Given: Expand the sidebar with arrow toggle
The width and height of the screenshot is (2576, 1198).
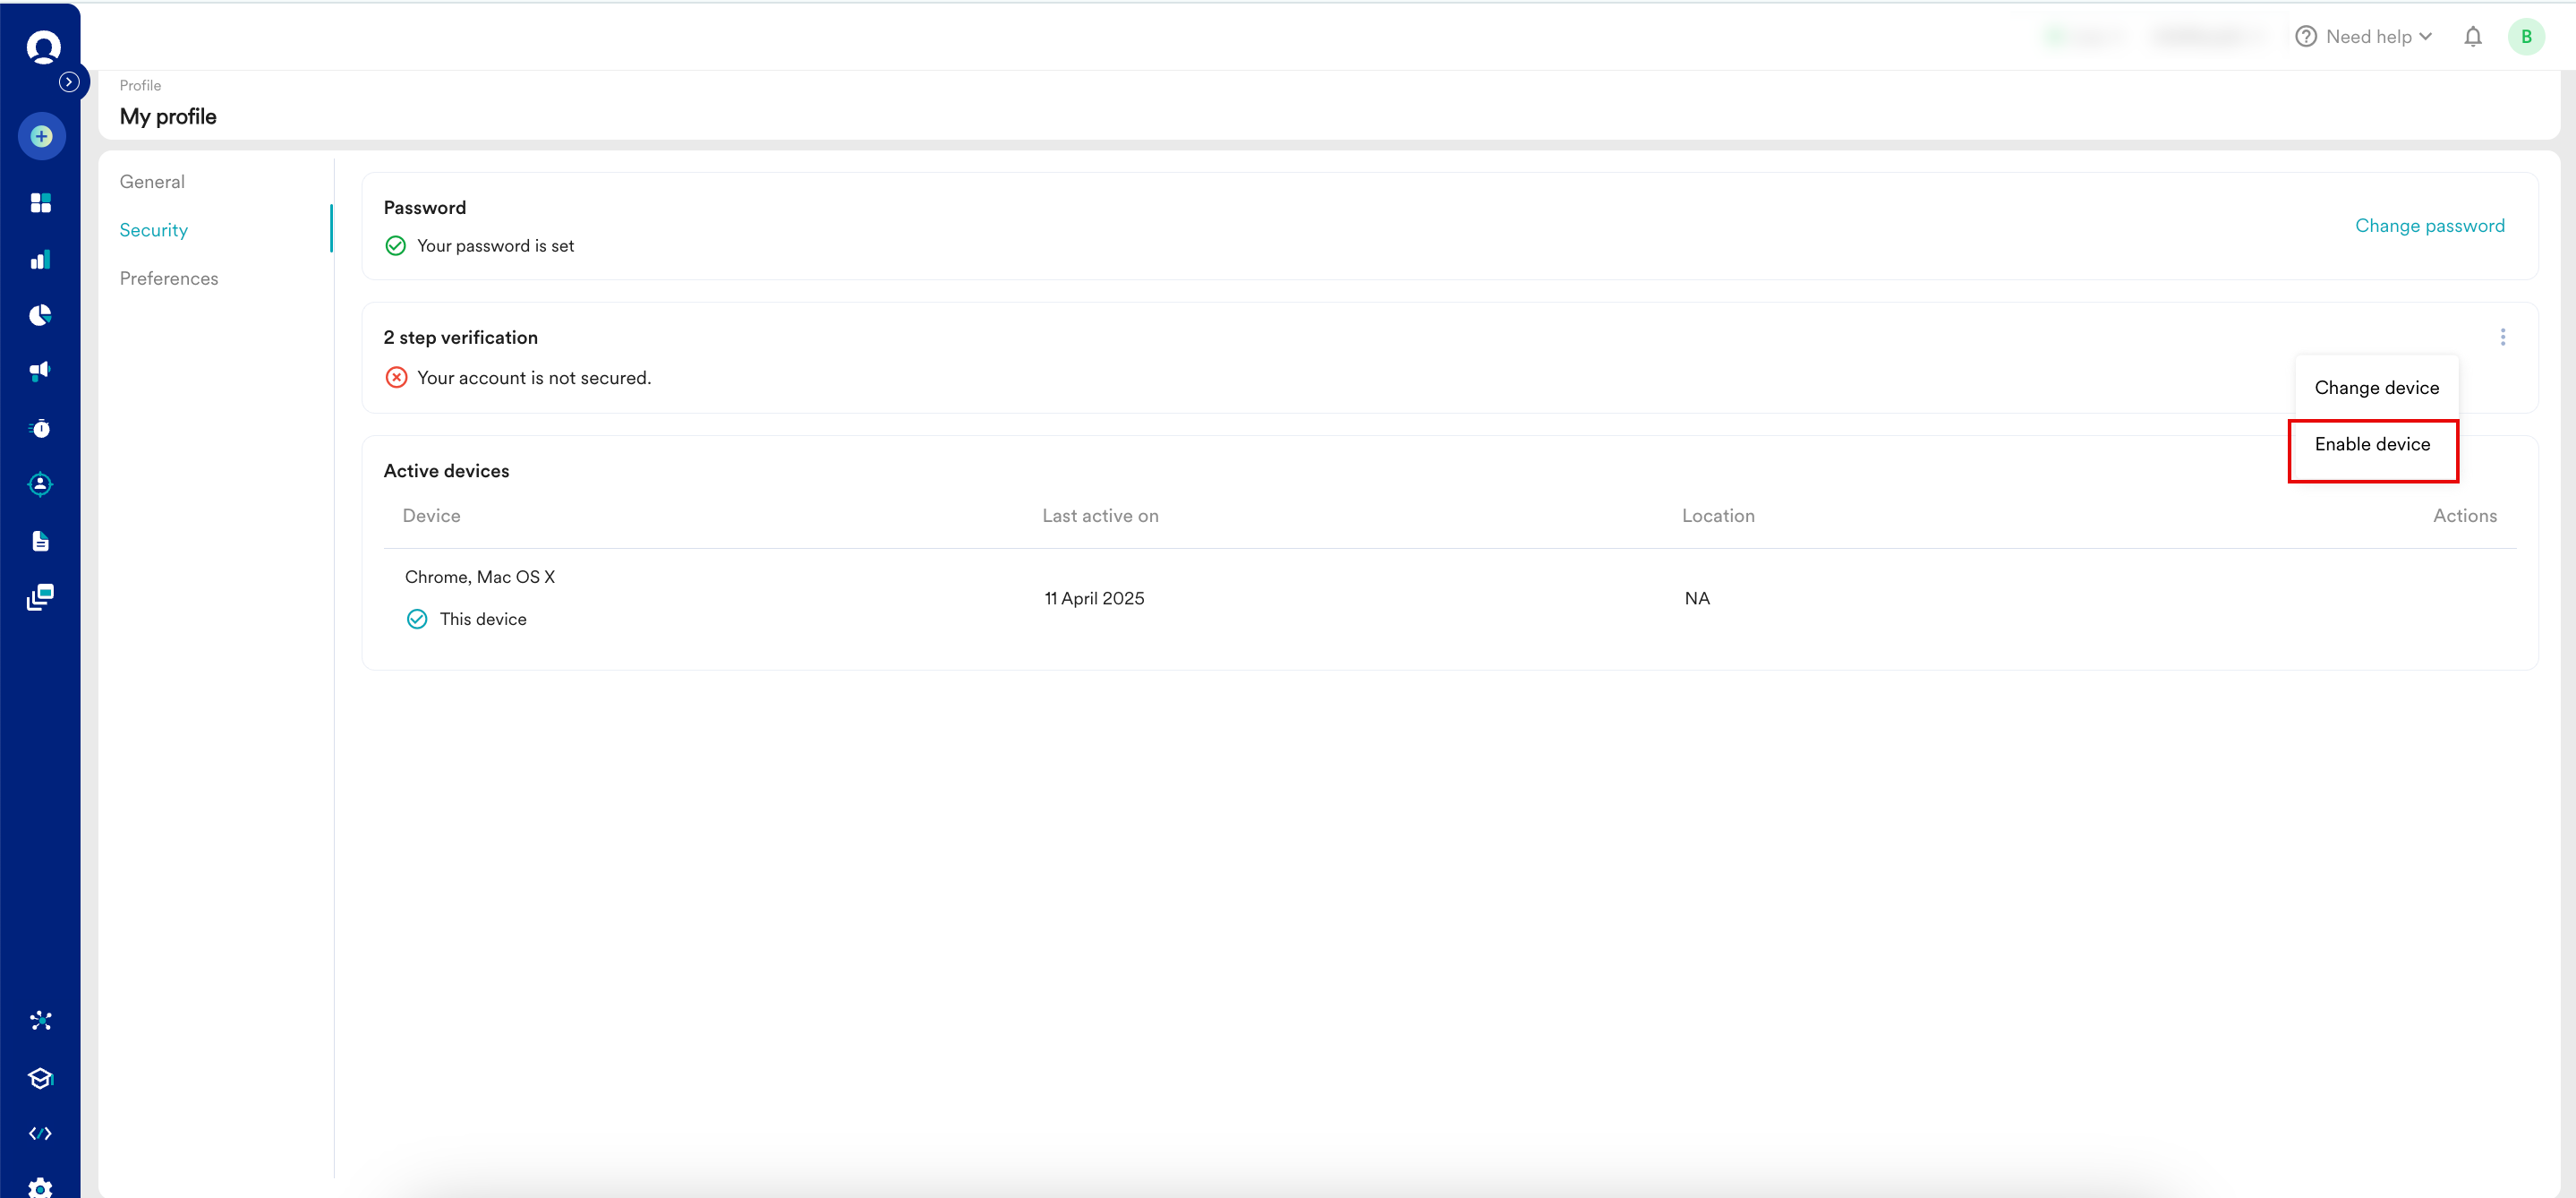Looking at the screenshot, I should [69, 82].
